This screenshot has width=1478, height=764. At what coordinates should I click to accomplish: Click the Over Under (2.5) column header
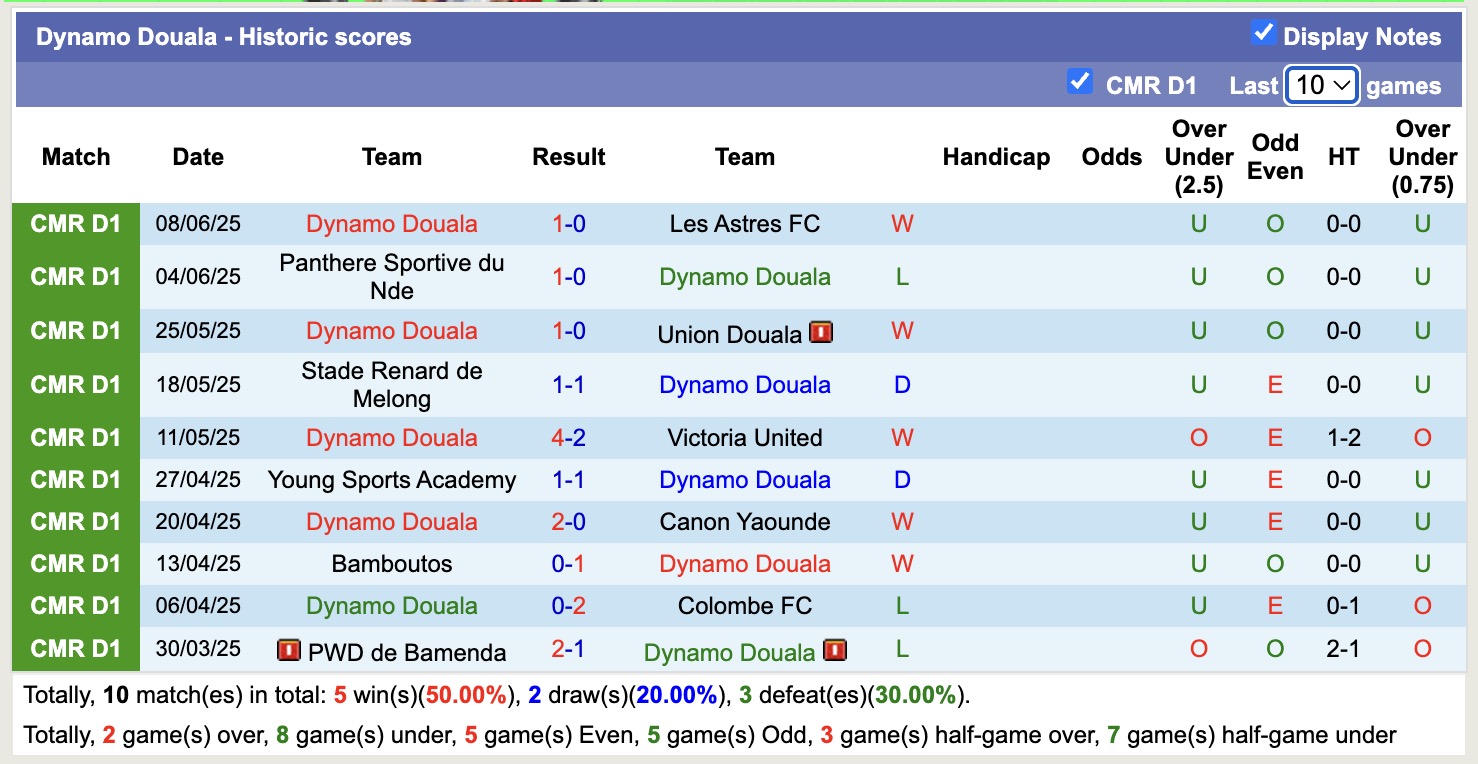[x=1198, y=157]
